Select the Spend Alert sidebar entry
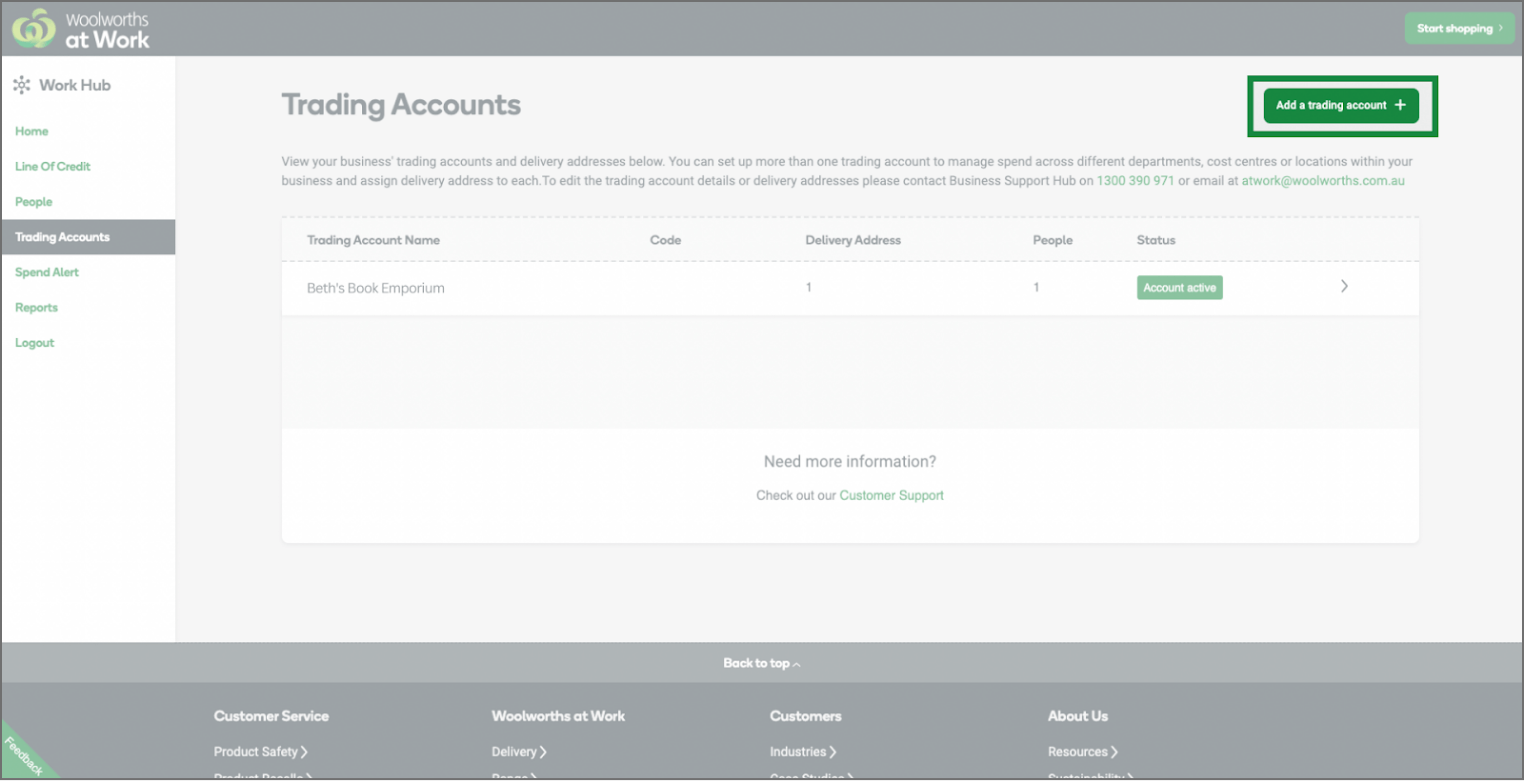Screen dimensions: 1524x781 tap(46, 272)
